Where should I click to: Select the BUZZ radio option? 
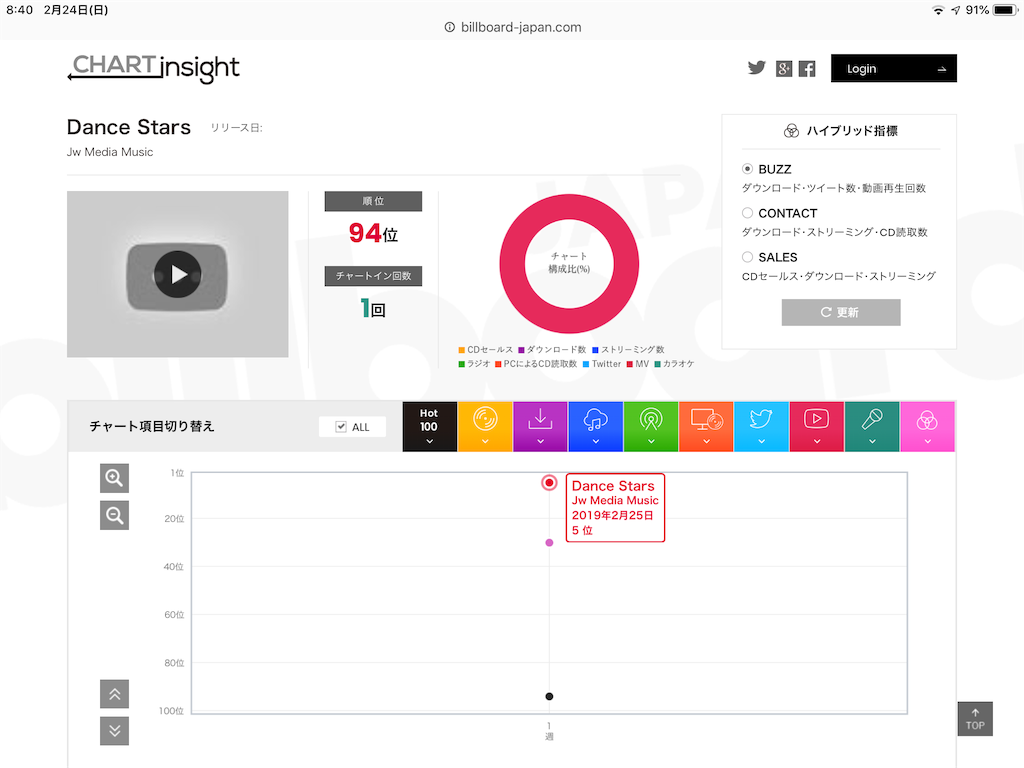(748, 169)
